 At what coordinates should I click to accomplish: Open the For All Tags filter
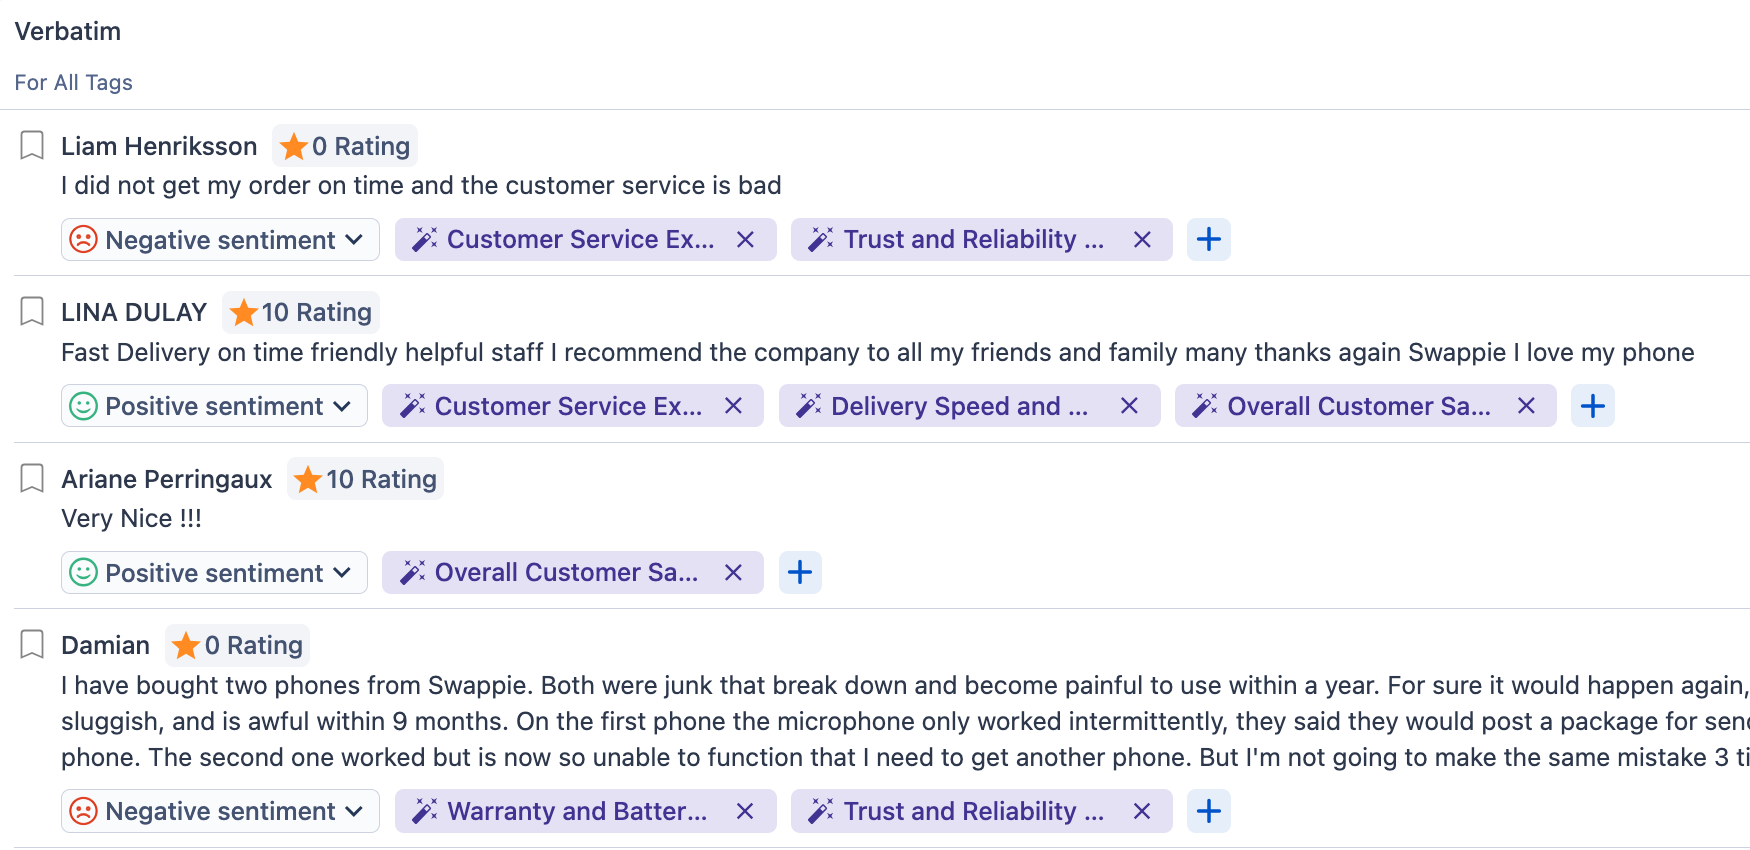click(73, 82)
